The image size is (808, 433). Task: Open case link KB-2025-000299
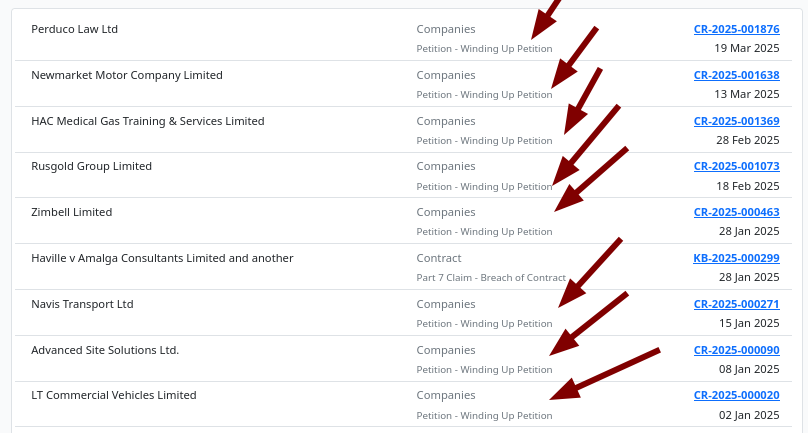pos(736,258)
